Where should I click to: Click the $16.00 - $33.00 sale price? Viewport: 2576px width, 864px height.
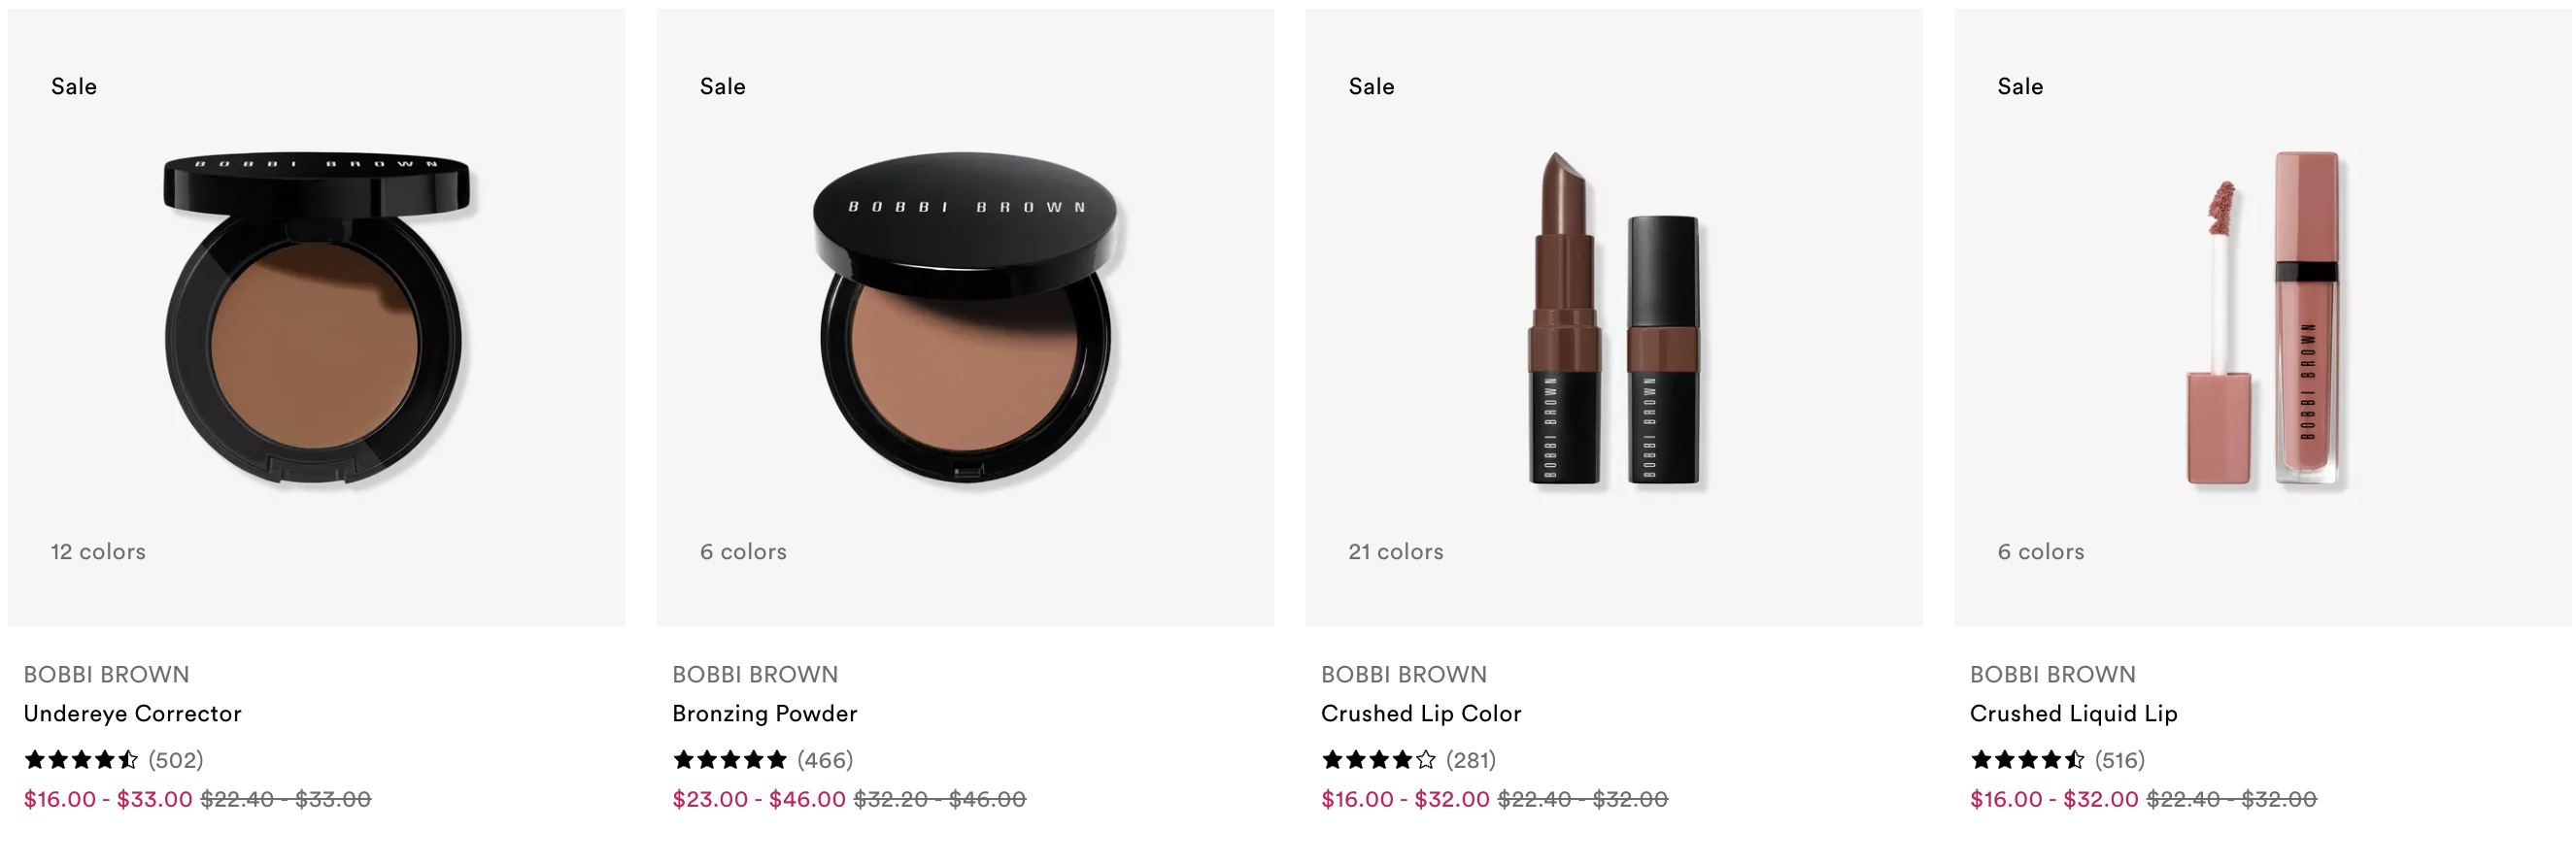(108, 799)
